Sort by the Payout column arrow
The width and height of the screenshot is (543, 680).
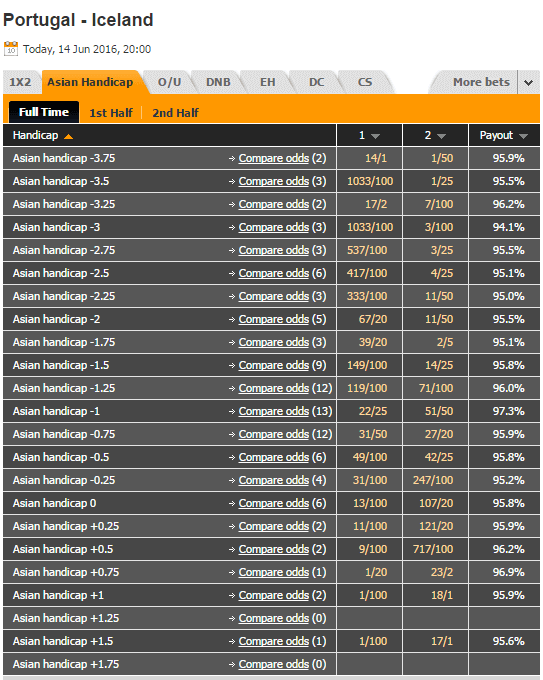(523, 136)
